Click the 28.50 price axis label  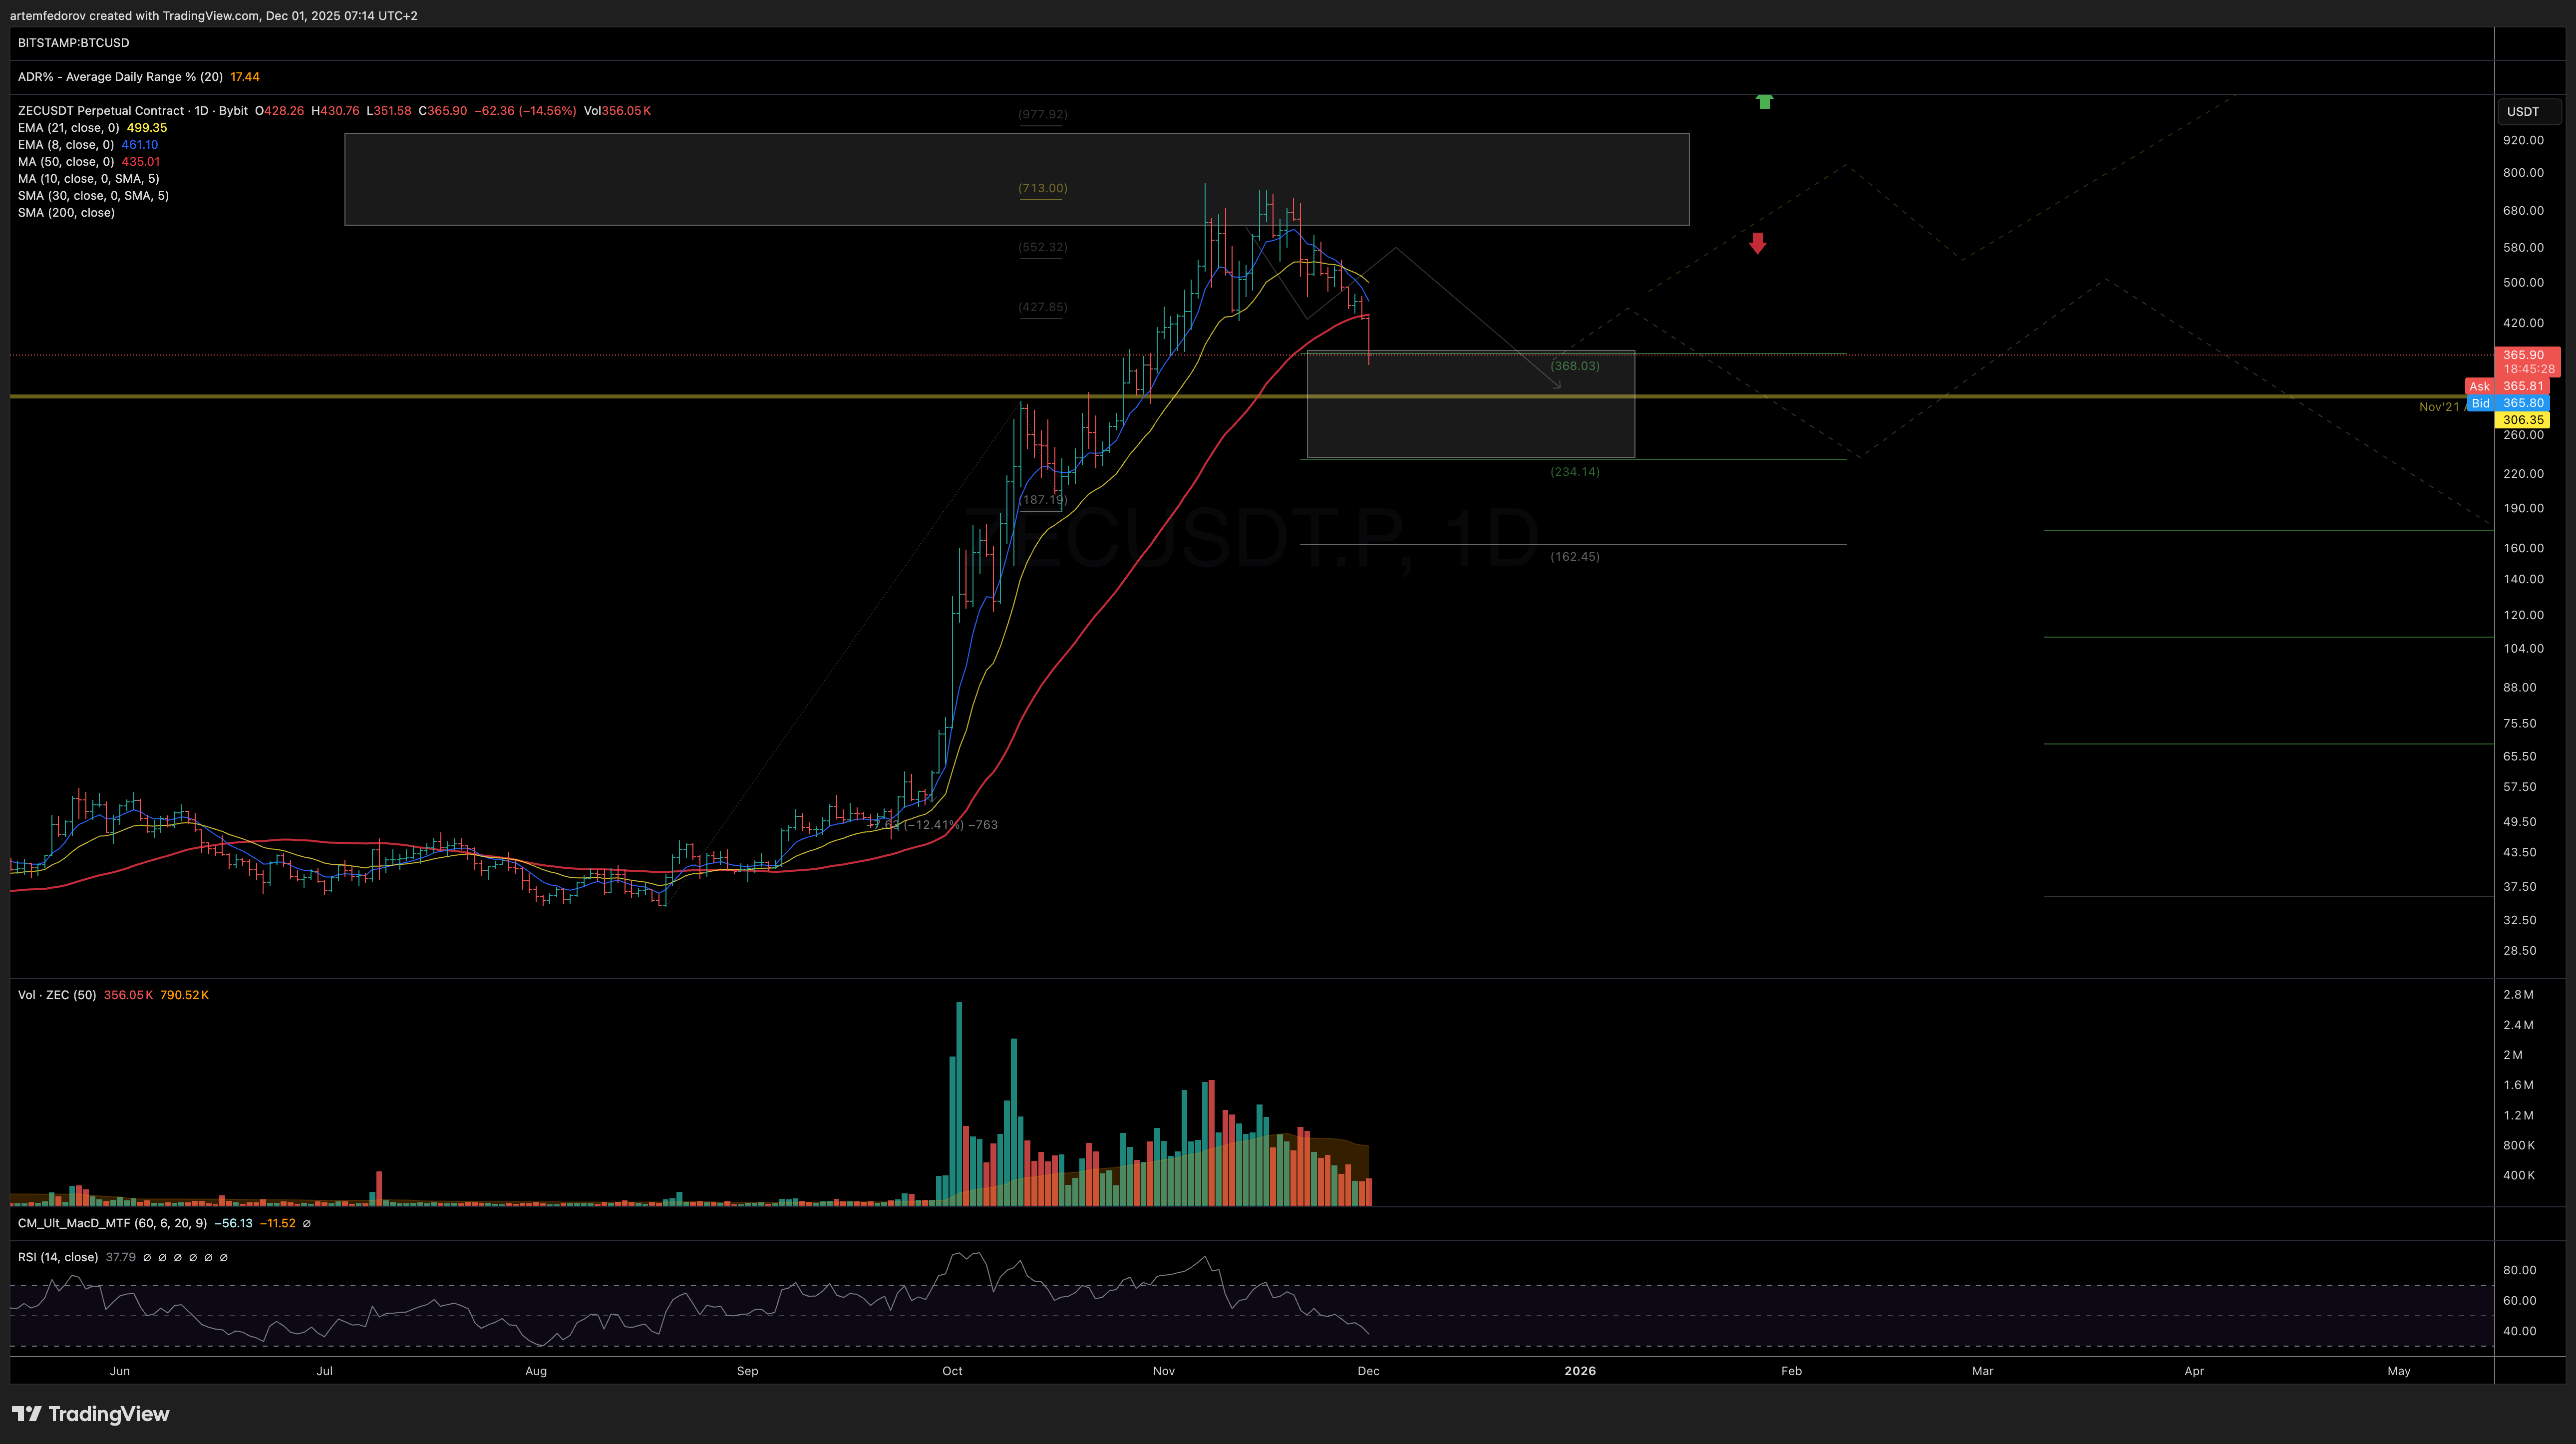point(2520,951)
